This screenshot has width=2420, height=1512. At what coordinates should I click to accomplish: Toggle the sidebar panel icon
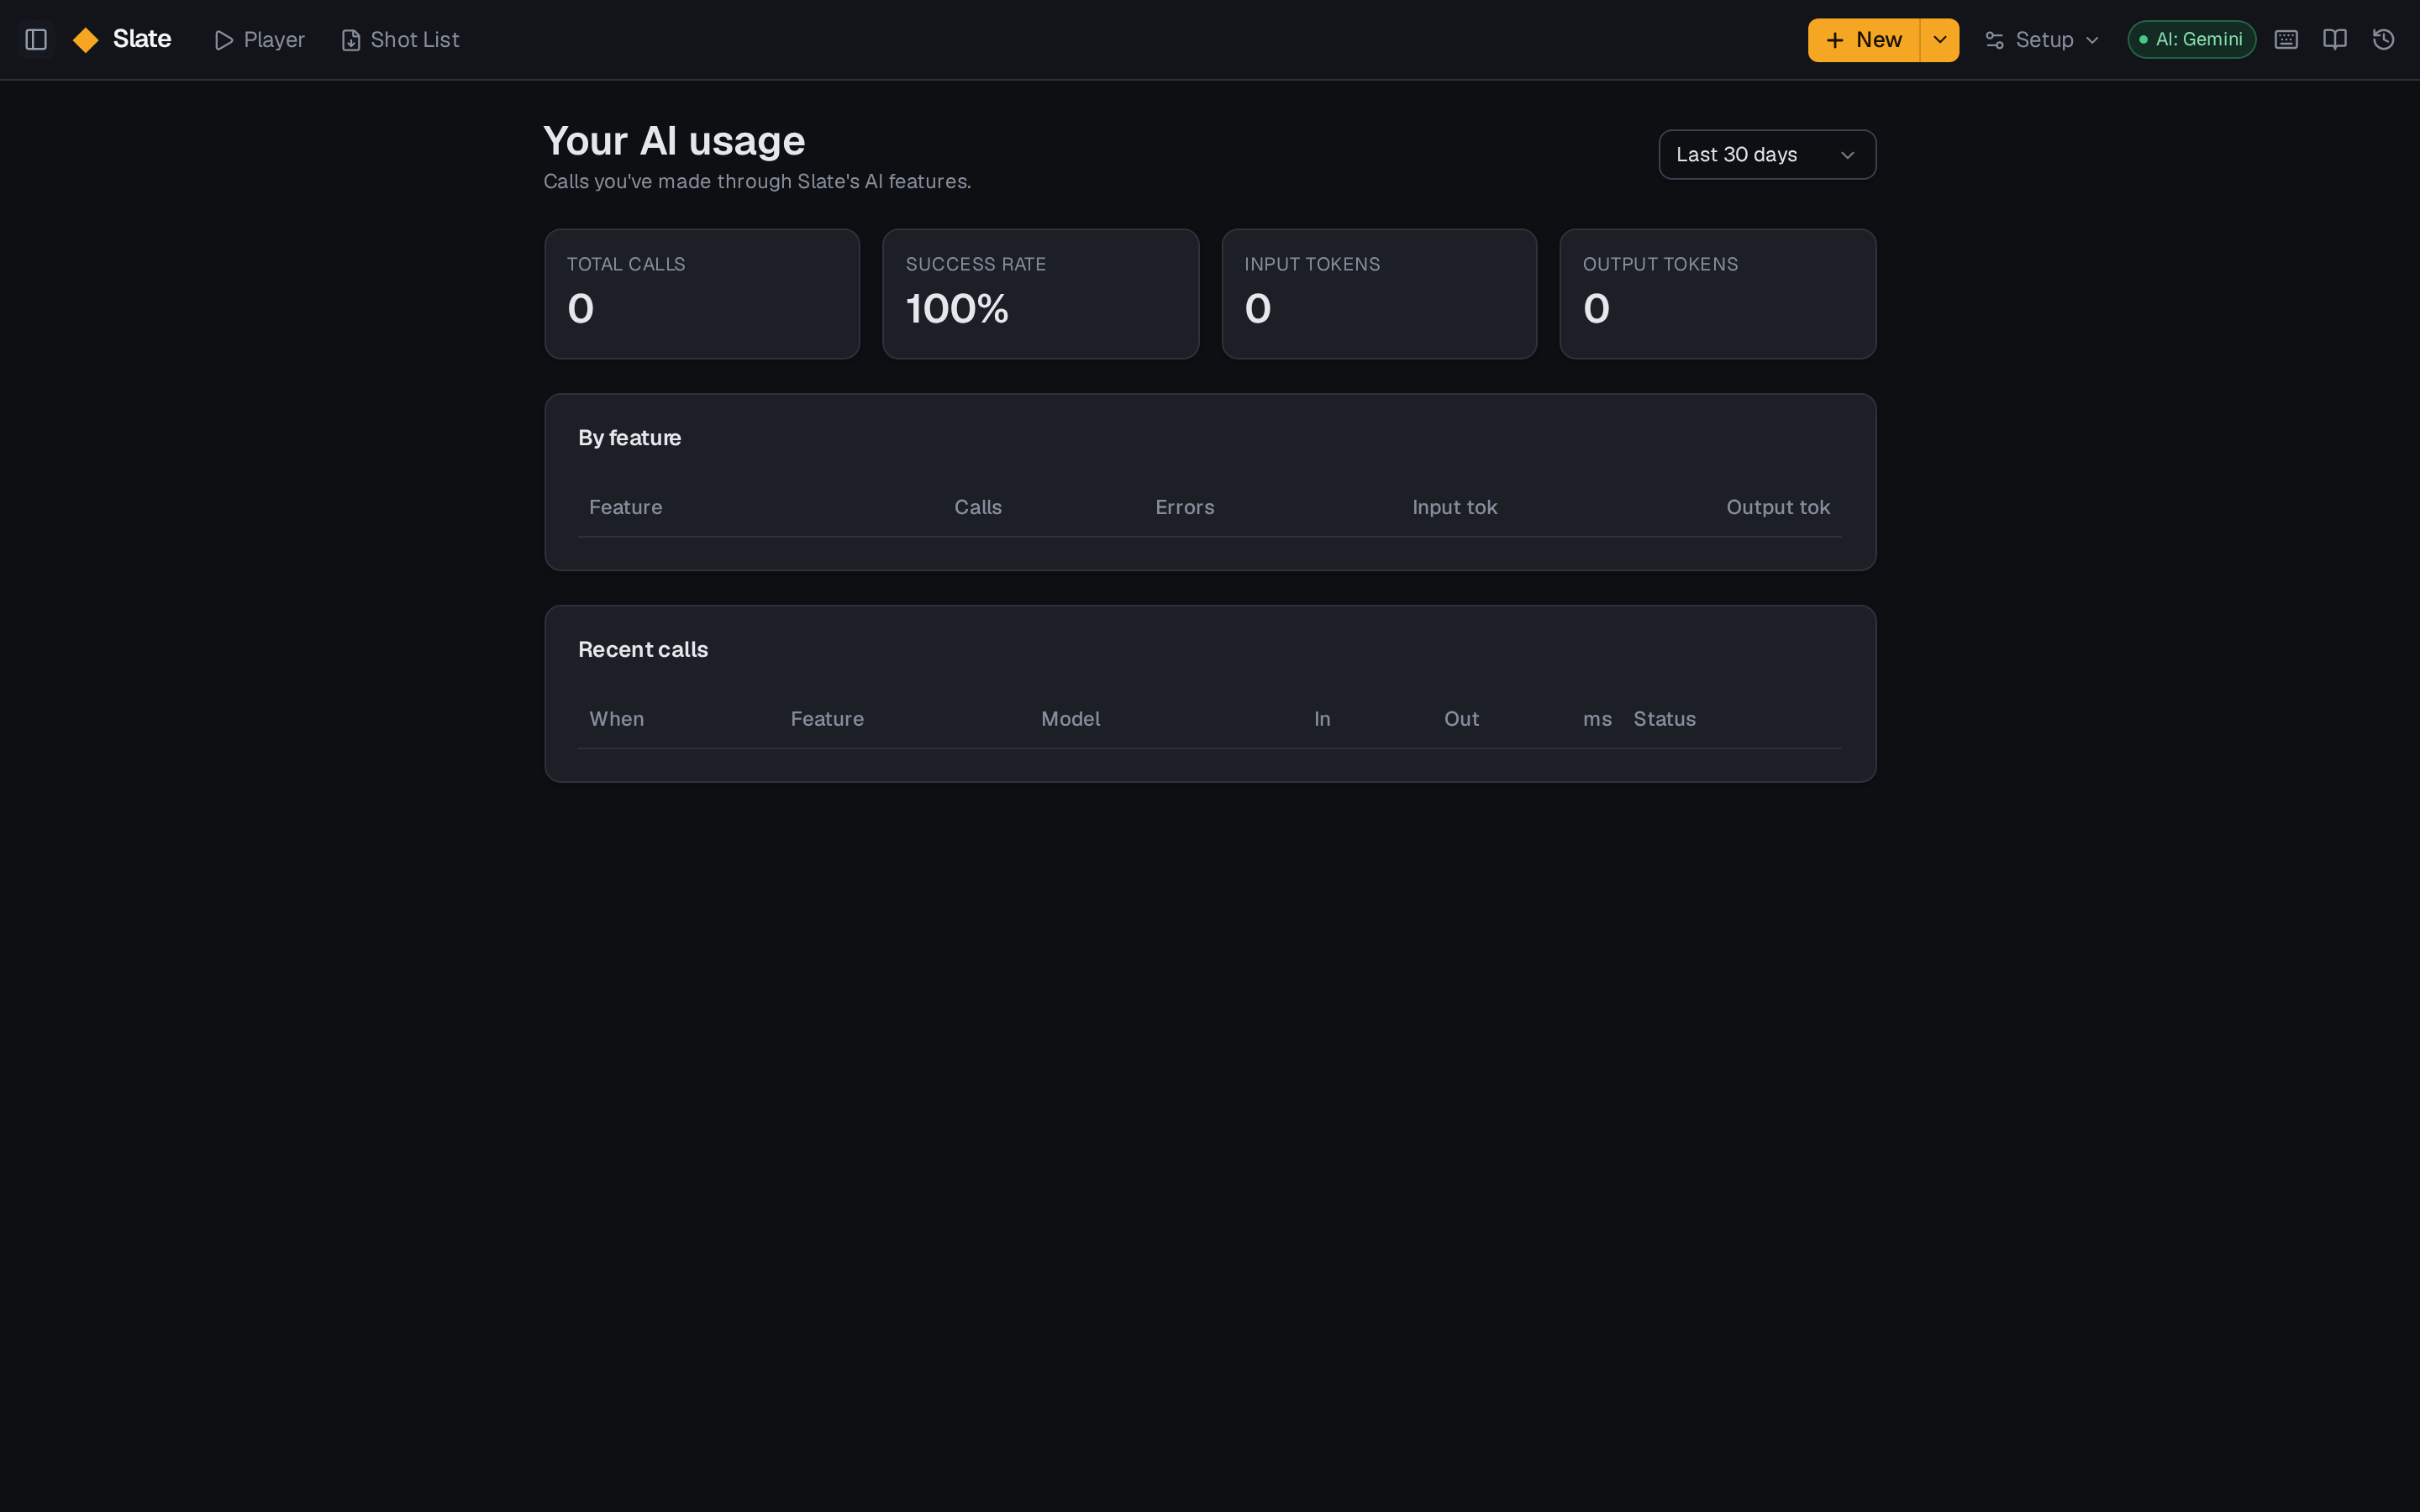point(36,40)
